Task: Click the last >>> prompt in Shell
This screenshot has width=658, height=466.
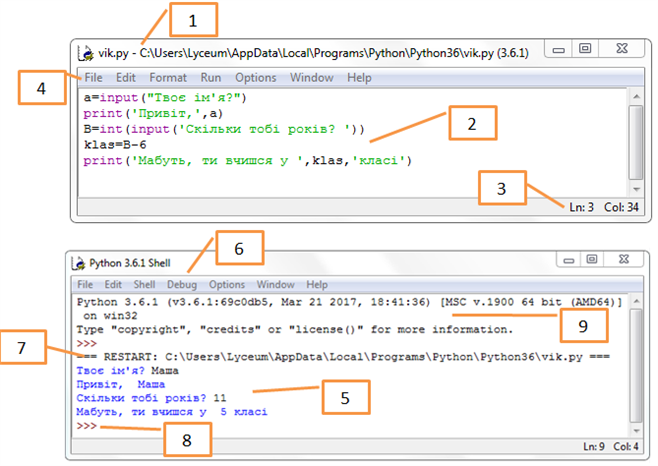Action: point(86,426)
